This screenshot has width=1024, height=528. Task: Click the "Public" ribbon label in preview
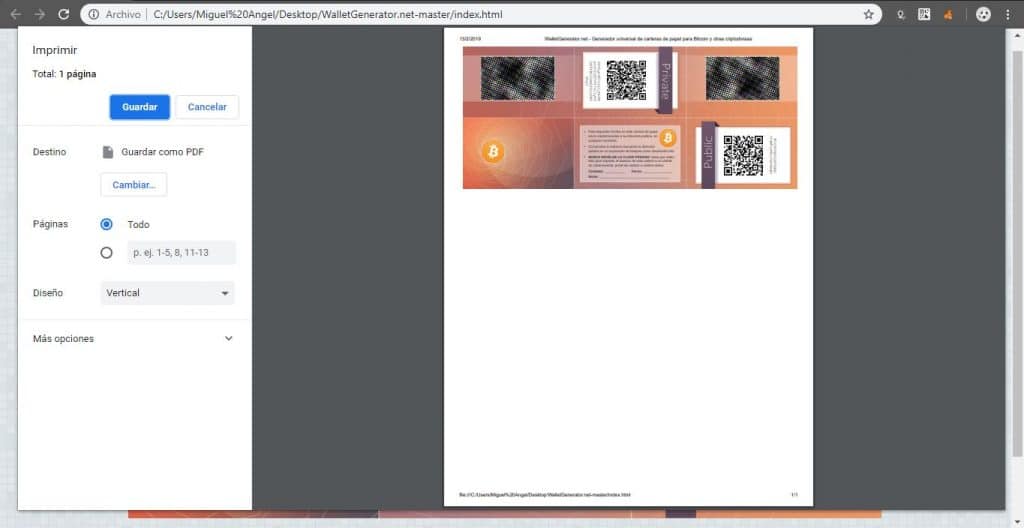(x=708, y=152)
